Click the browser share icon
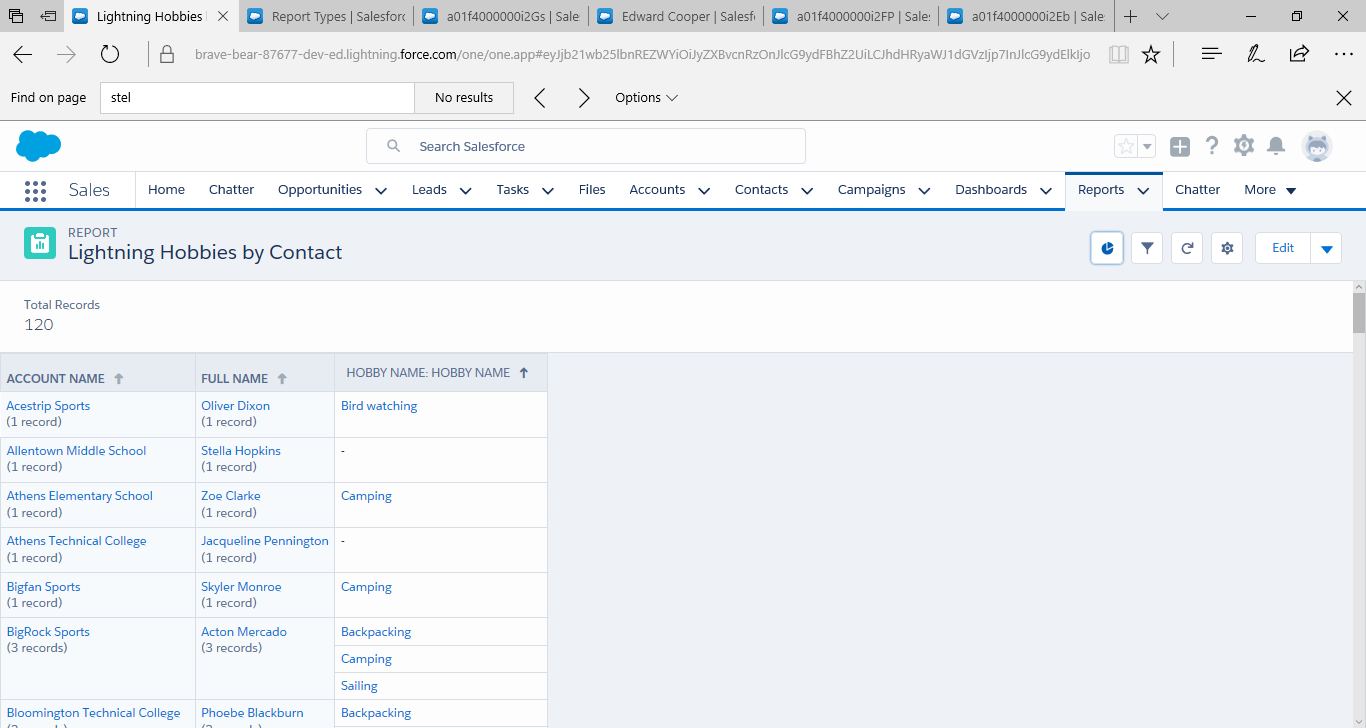This screenshot has width=1366, height=728. (1299, 54)
